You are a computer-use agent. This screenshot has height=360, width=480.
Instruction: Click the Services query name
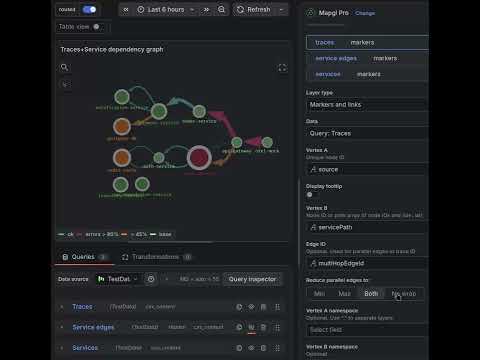(85, 348)
